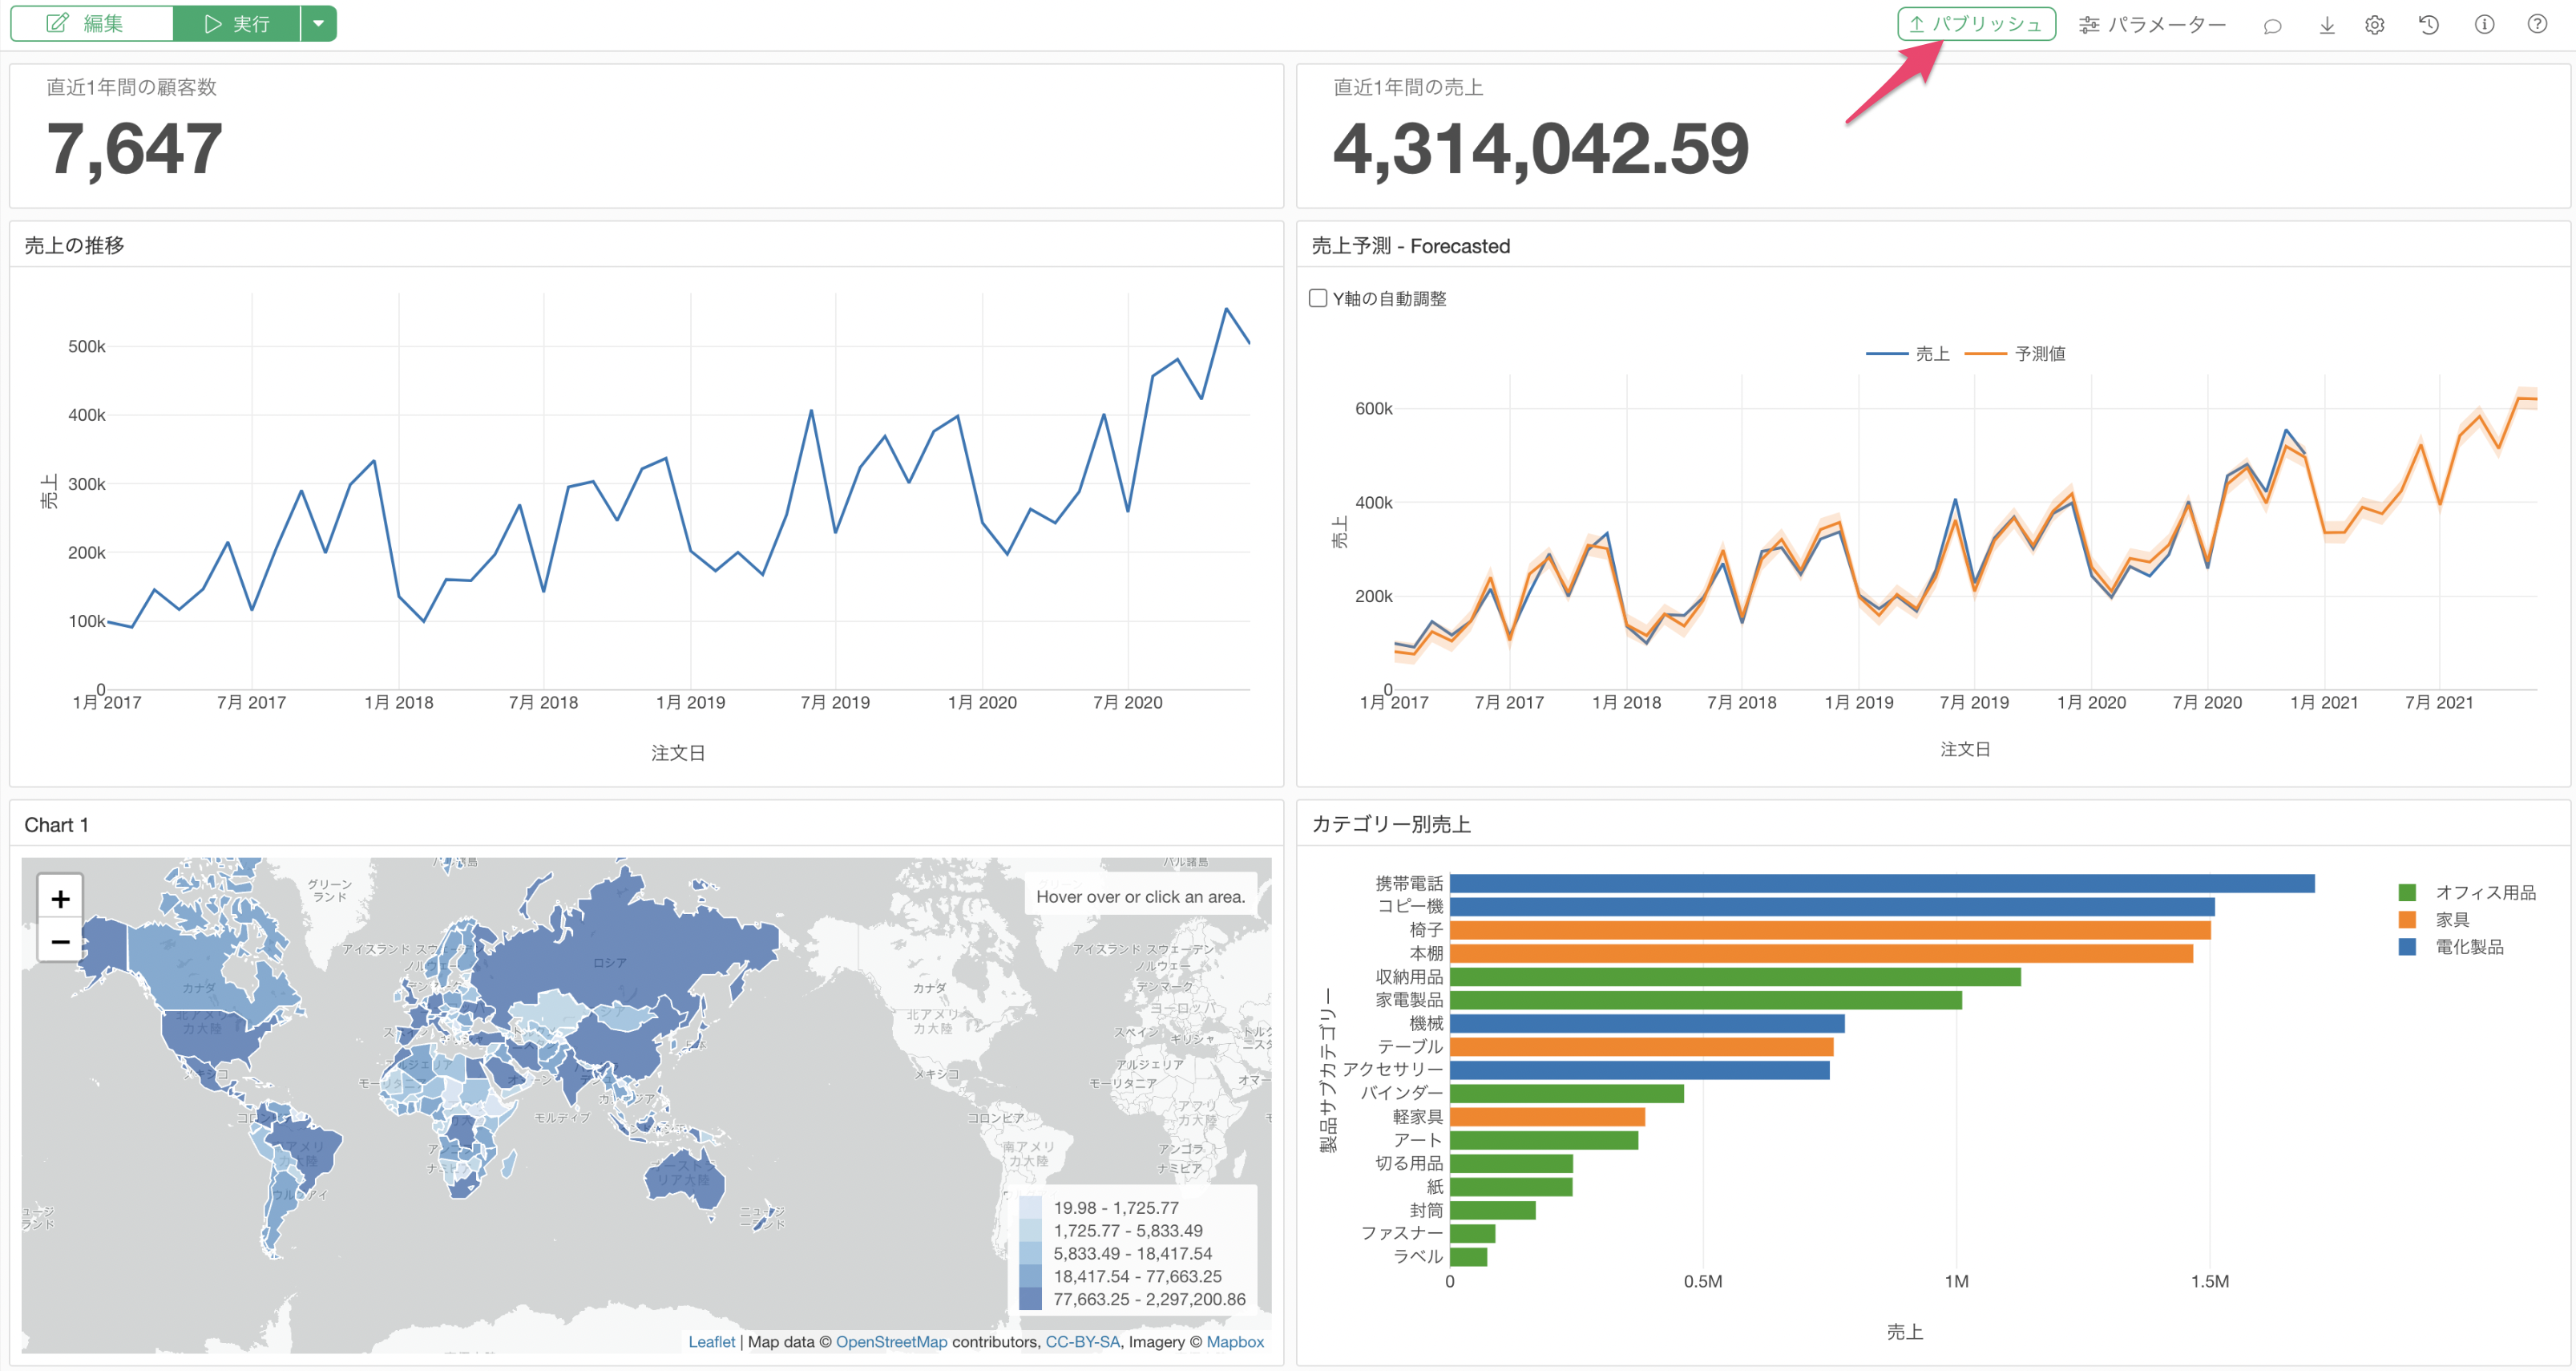Image resolution: width=2576 pixels, height=1371 pixels.
Task: Click the パブリッシュ publish button
Action: point(1976,24)
